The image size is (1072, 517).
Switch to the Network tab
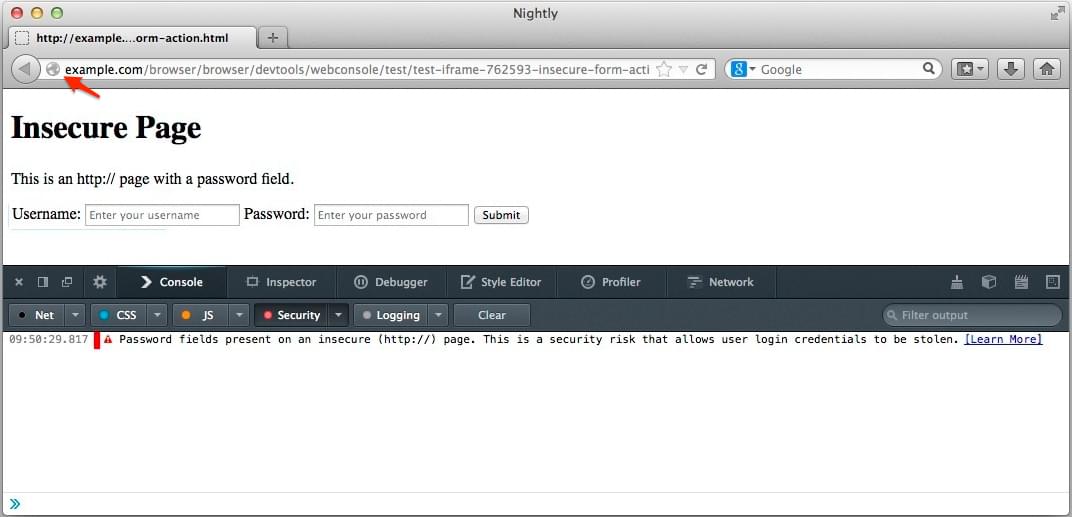[721, 282]
